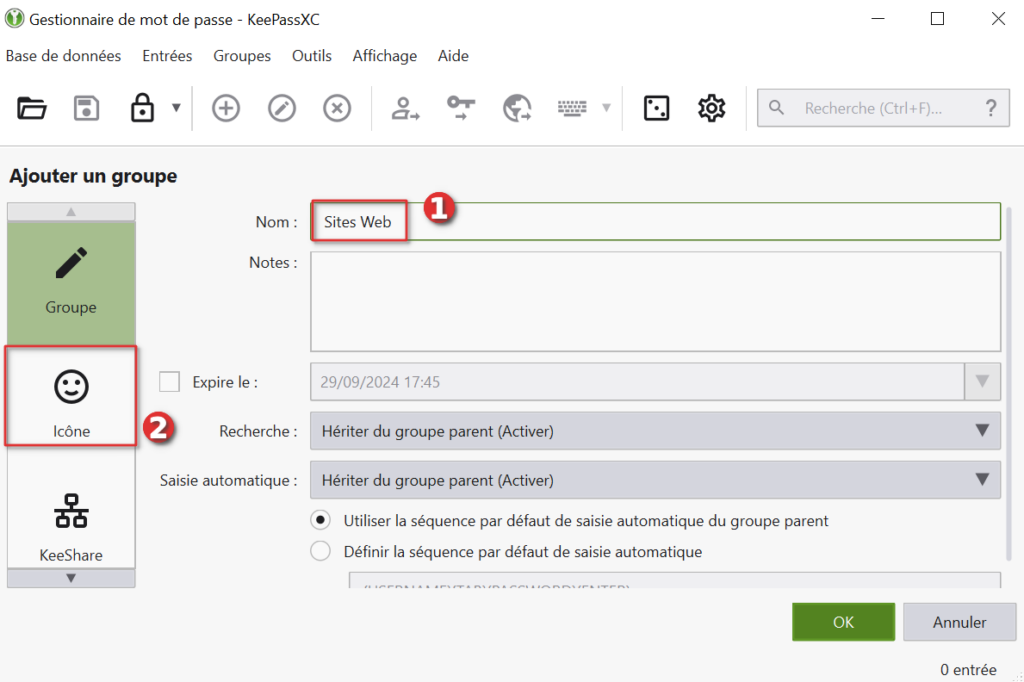Click the edit entry pencil icon

282,108
